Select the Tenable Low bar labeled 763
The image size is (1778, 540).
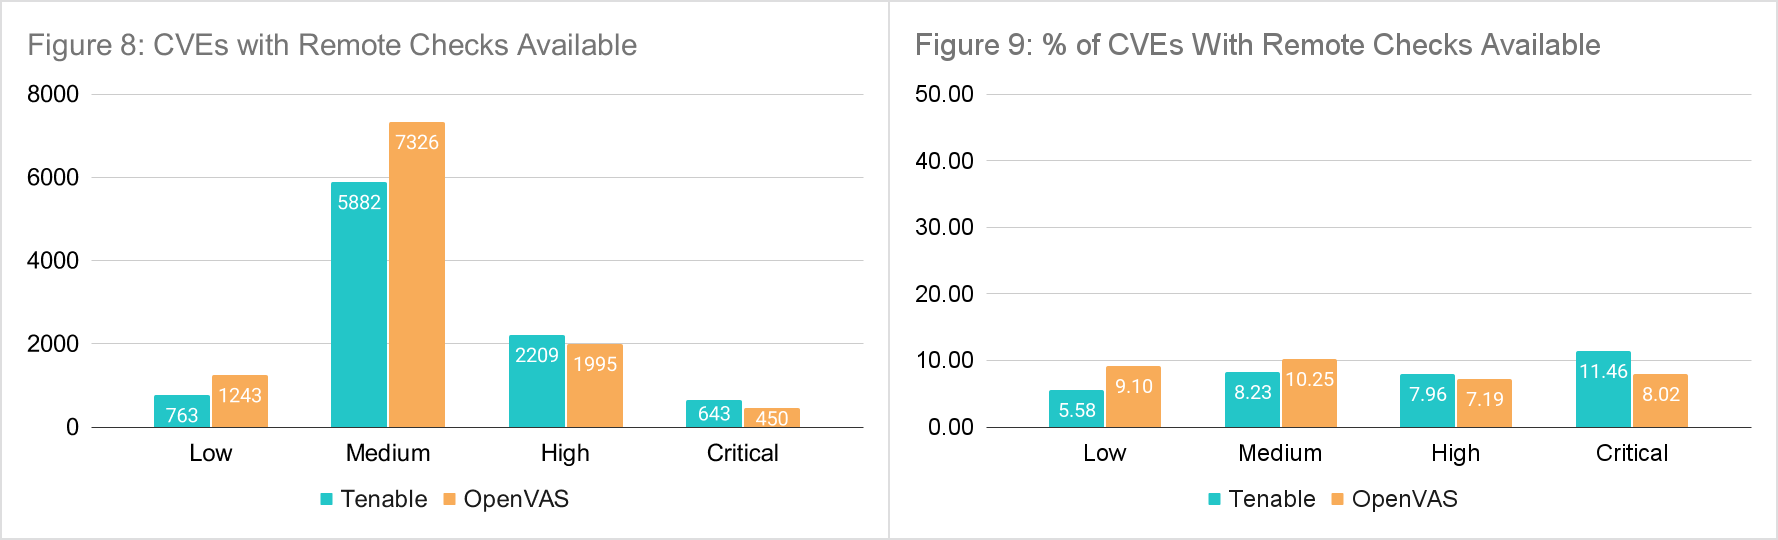[182, 411]
